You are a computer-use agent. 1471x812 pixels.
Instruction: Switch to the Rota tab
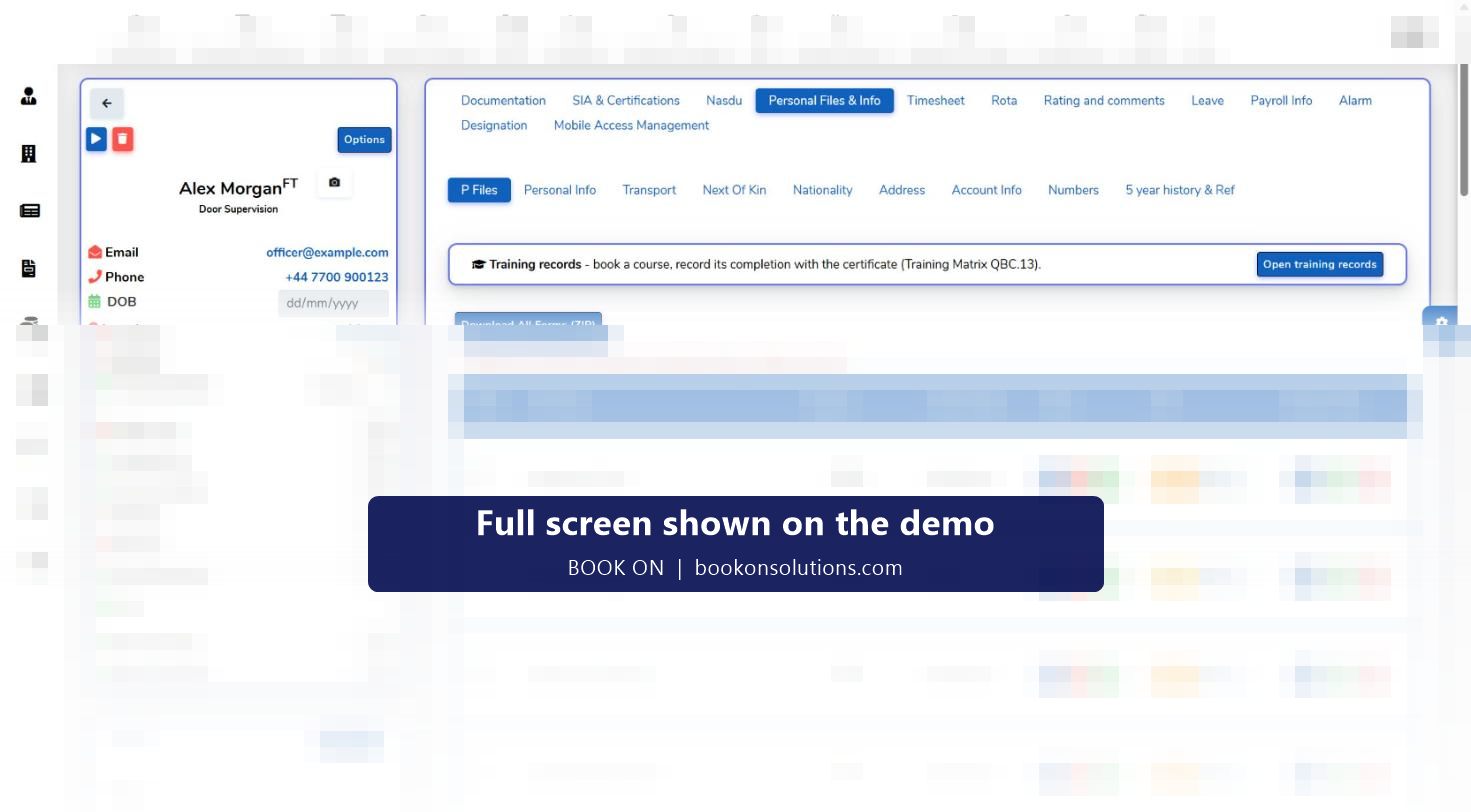[x=1004, y=100]
